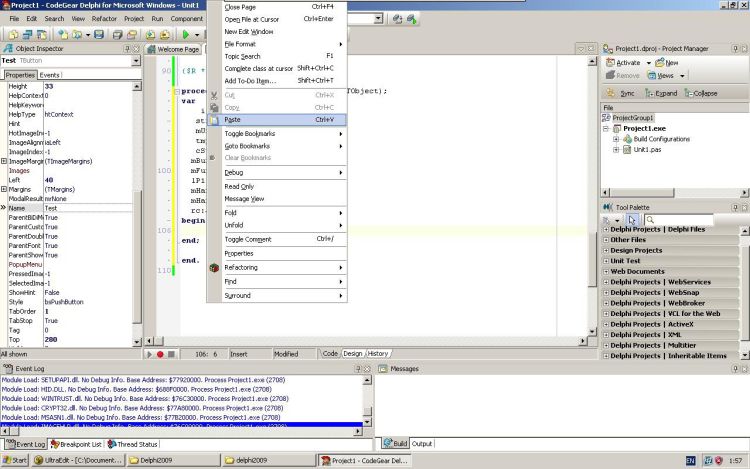Open the Refactor menu in the menu bar

pos(104,19)
